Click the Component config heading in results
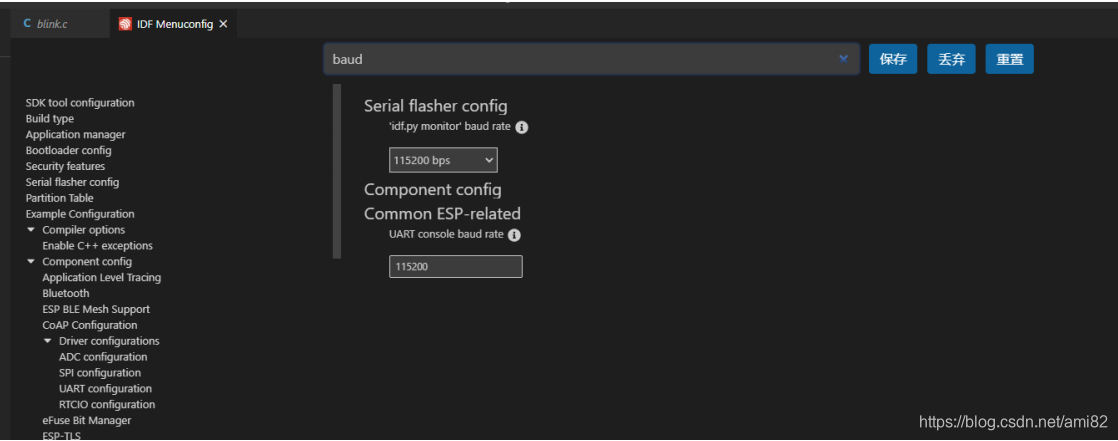 [x=433, y=190]
